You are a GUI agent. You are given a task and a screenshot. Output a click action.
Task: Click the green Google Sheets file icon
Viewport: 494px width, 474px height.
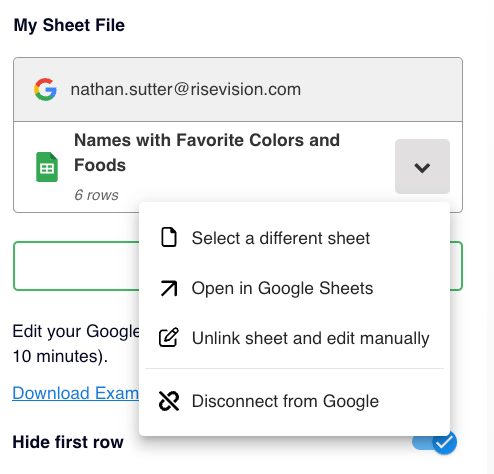coord(47,167)
